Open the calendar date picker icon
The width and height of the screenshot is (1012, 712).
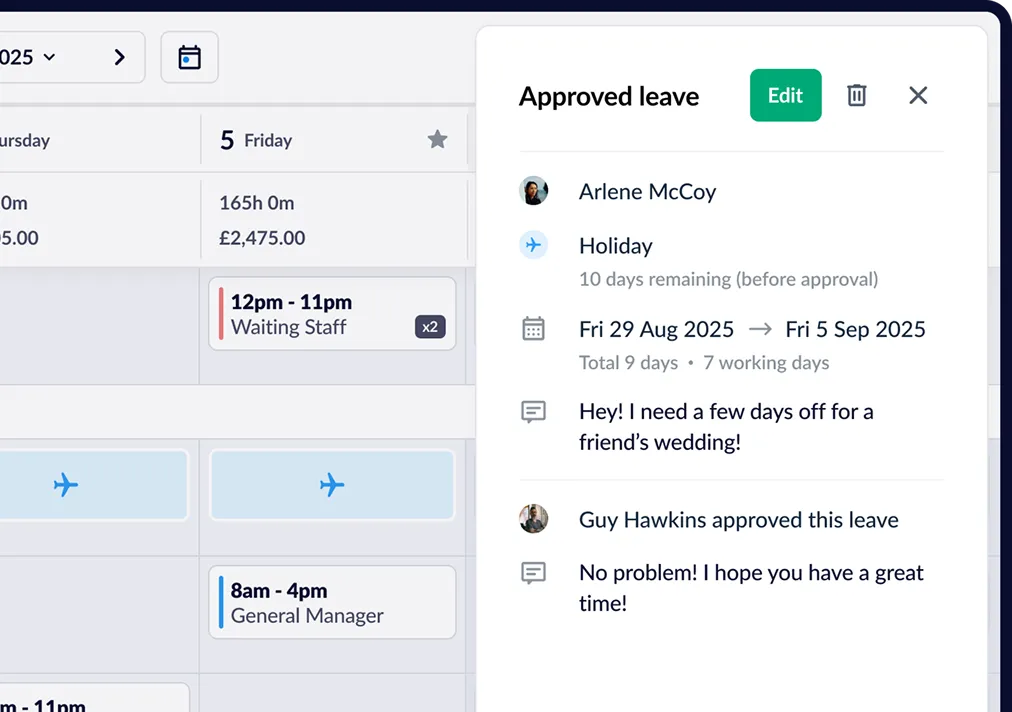[x=189, y=57]
